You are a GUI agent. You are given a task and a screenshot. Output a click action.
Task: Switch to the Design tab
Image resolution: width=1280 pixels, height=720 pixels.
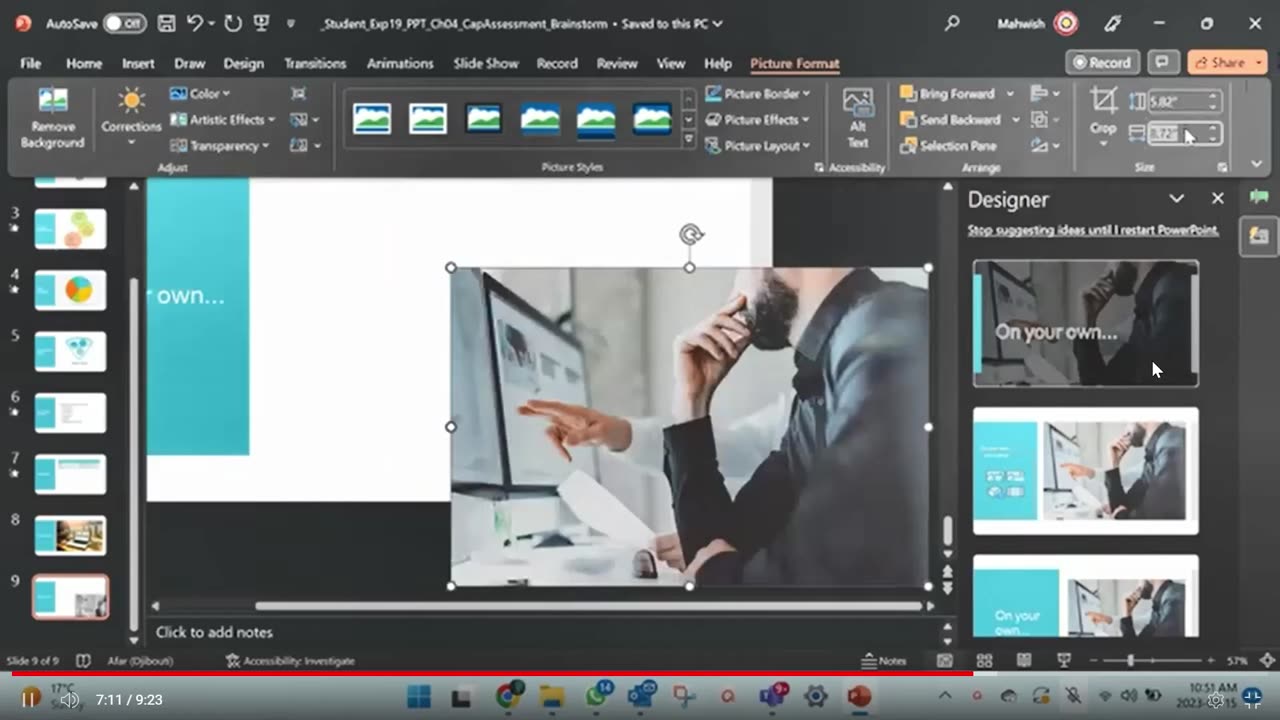(x=243, y=63)
